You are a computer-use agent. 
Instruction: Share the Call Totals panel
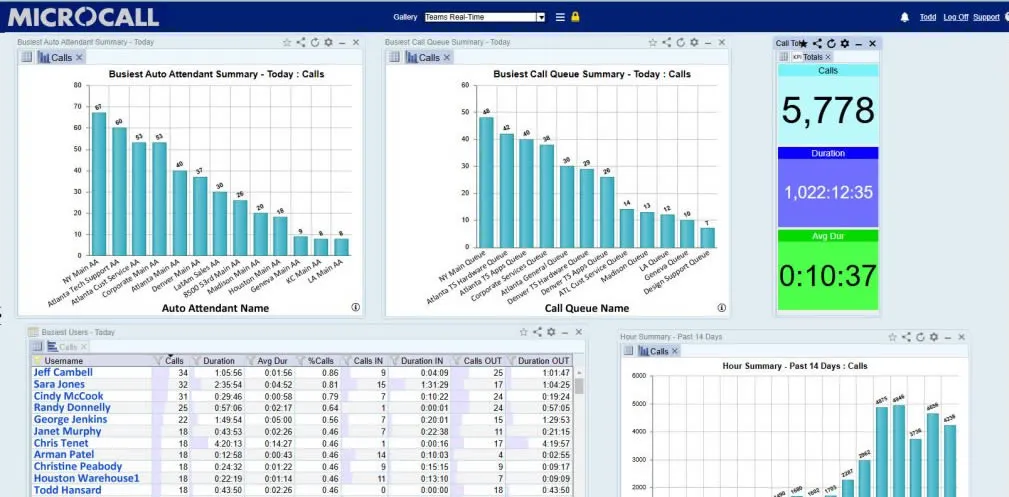tap(817, 44)
